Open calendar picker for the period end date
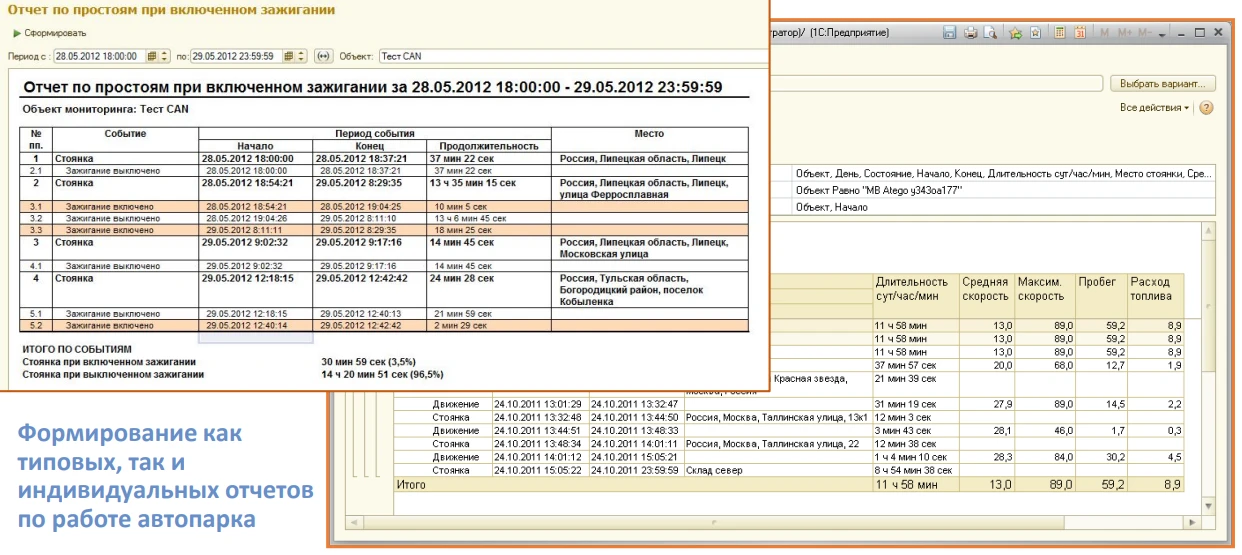This screenshot has width=1242, height=555. (287, 57)
